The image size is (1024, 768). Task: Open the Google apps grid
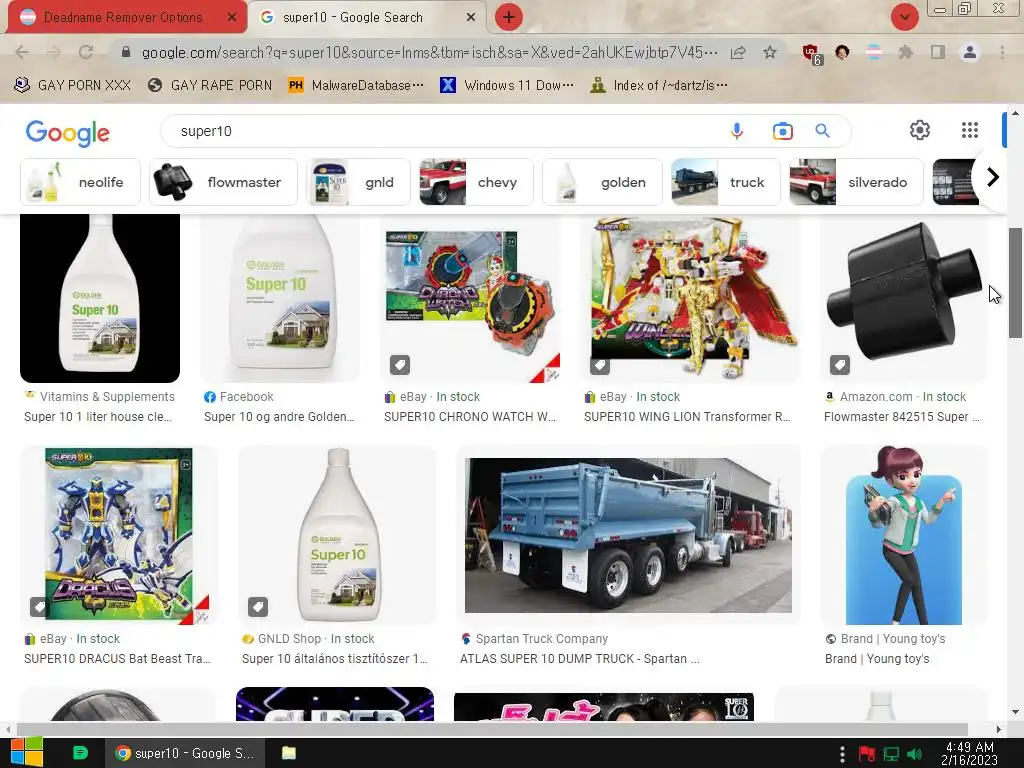click(970, 130)
